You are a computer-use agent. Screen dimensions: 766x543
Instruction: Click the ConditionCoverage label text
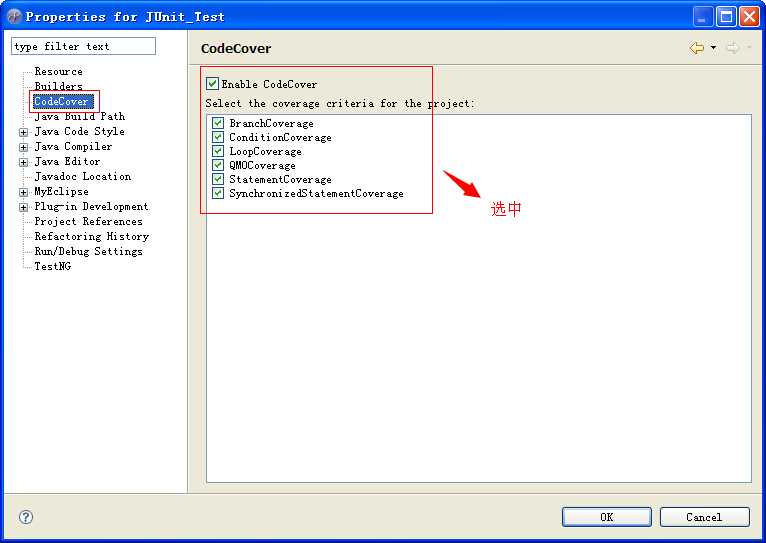click(280, 137)
